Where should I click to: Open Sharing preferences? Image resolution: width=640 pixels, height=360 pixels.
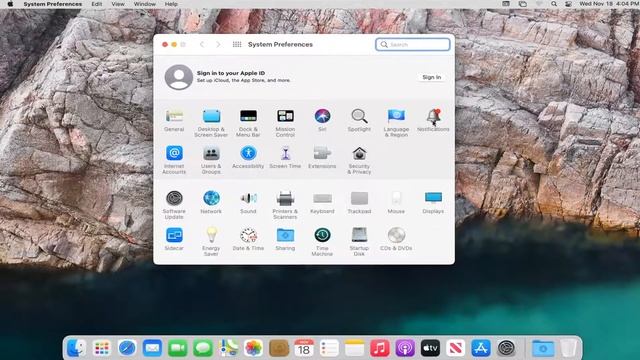tap(285, 239)
